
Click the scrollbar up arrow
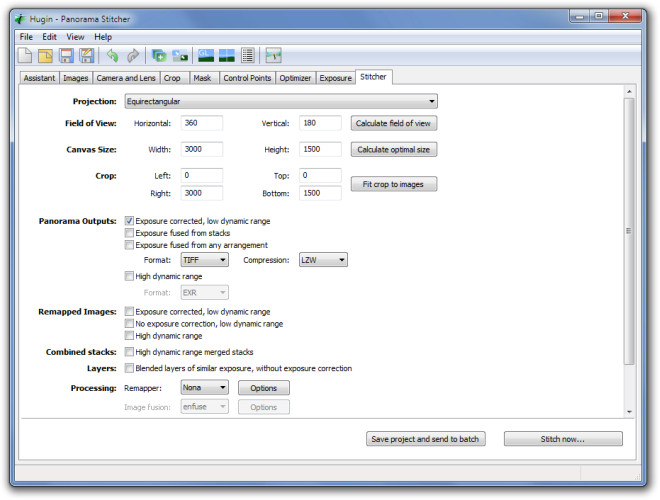629,91
